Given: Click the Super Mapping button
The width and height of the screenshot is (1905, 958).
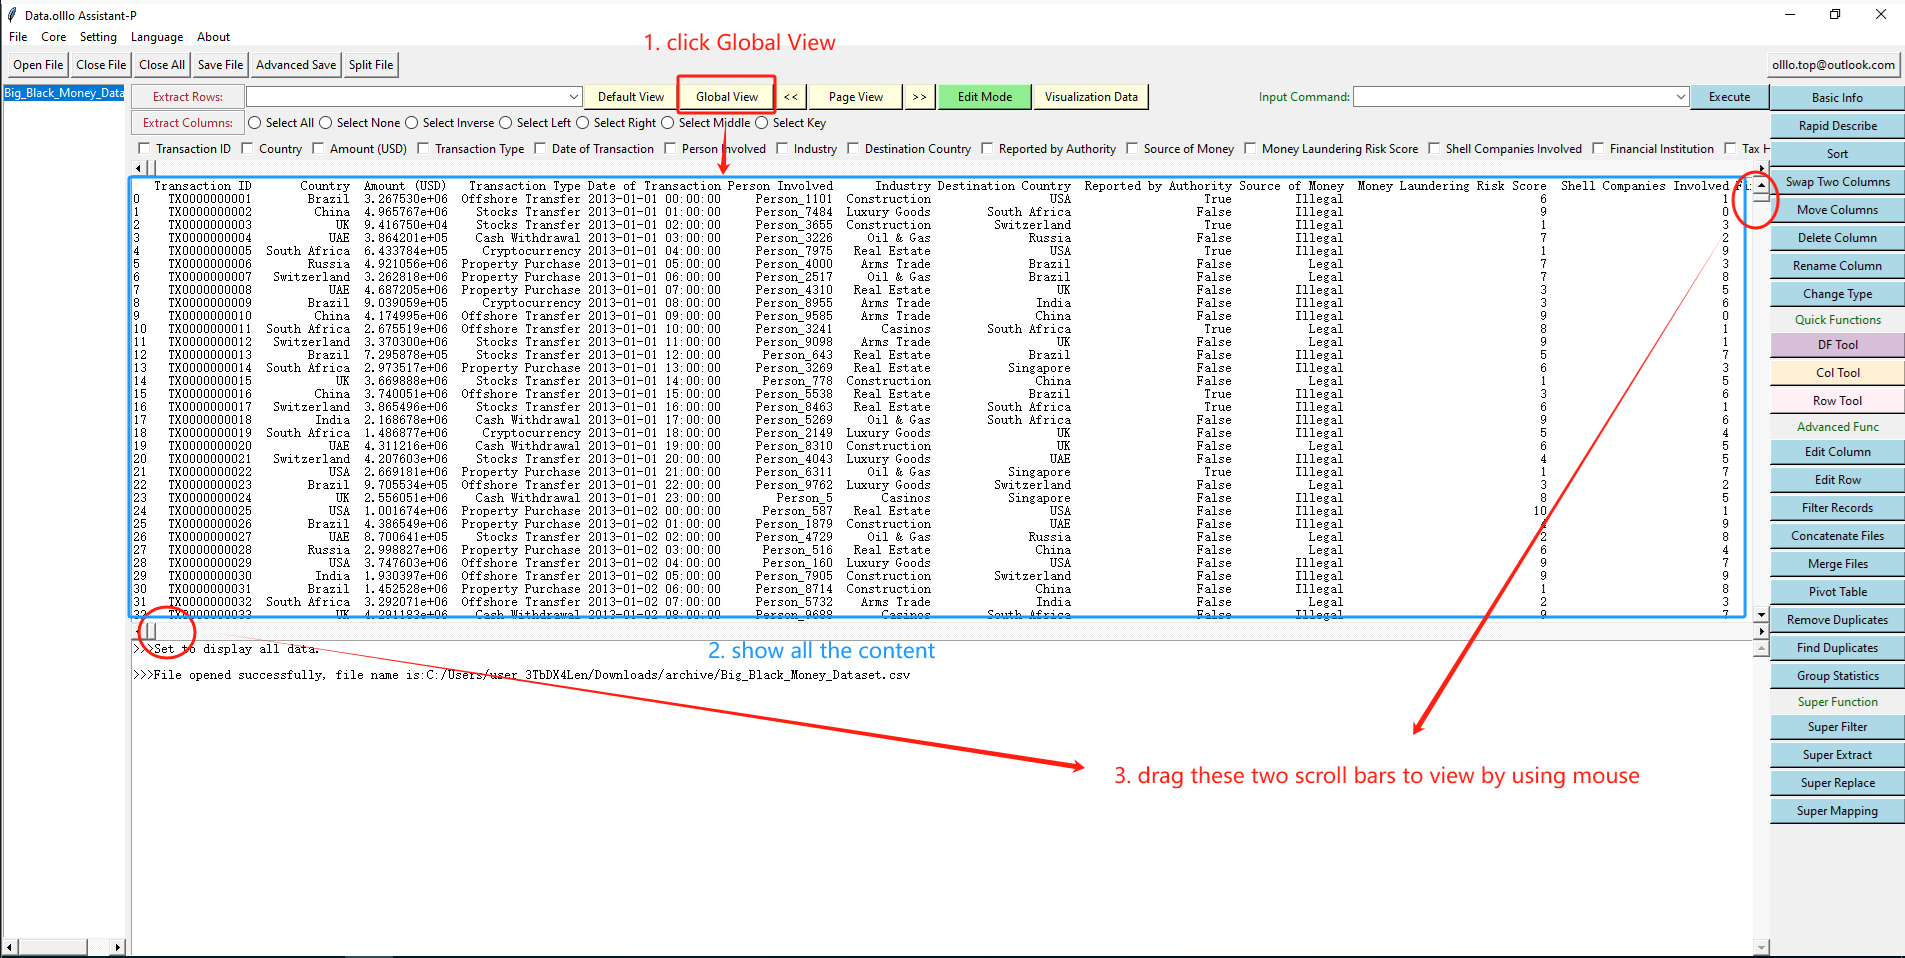Looking at the screenshot, I should (x=1837, y=811).
